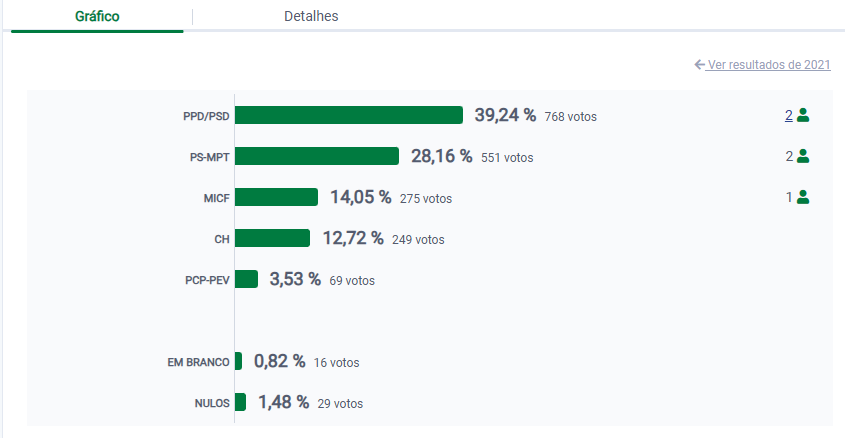Select the CH green results bar
Image resolution: width=845 pixels, height=438 pixels.
tap(272, 238)
